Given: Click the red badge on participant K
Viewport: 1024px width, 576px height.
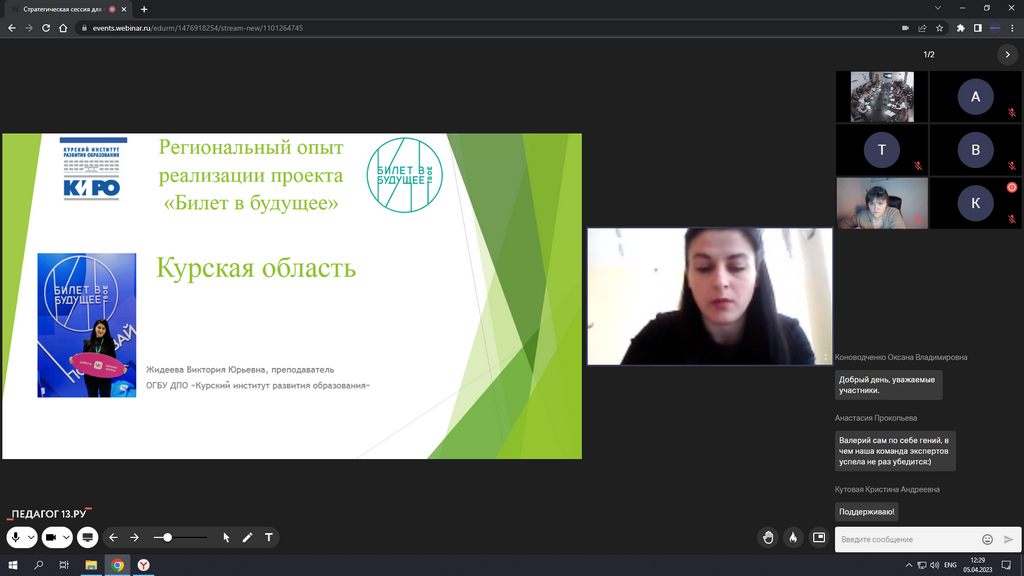Looking at the screenshot, I should click(x=1012, y=187).
